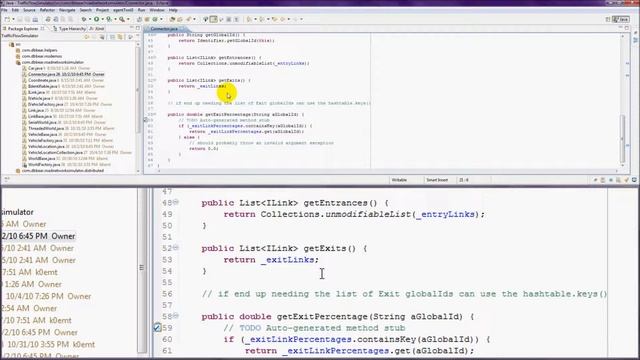Select package com.dbkear.helpers
This screenshot has height=360, width=640.
pyautogui.click(x=39, y=50)
